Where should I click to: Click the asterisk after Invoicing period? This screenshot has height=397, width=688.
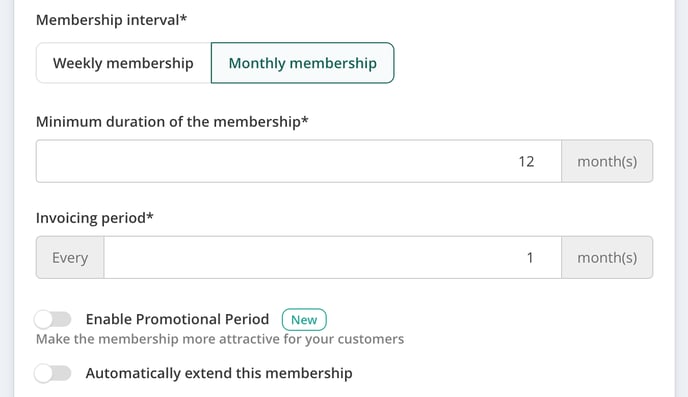point(150,217)
